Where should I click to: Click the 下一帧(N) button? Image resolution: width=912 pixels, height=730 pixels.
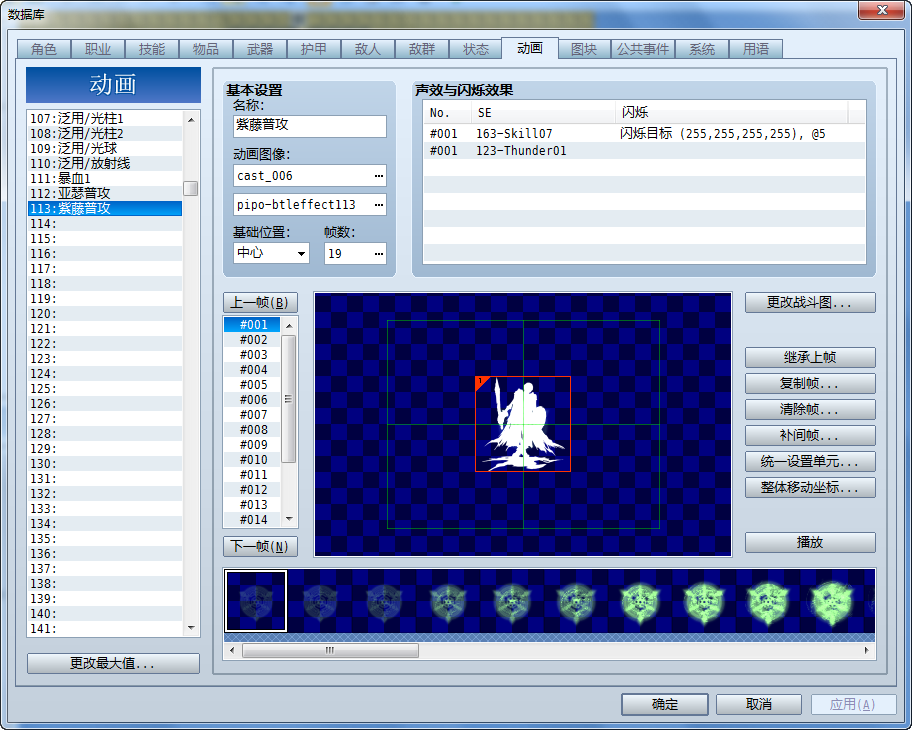tap(260, 546)
